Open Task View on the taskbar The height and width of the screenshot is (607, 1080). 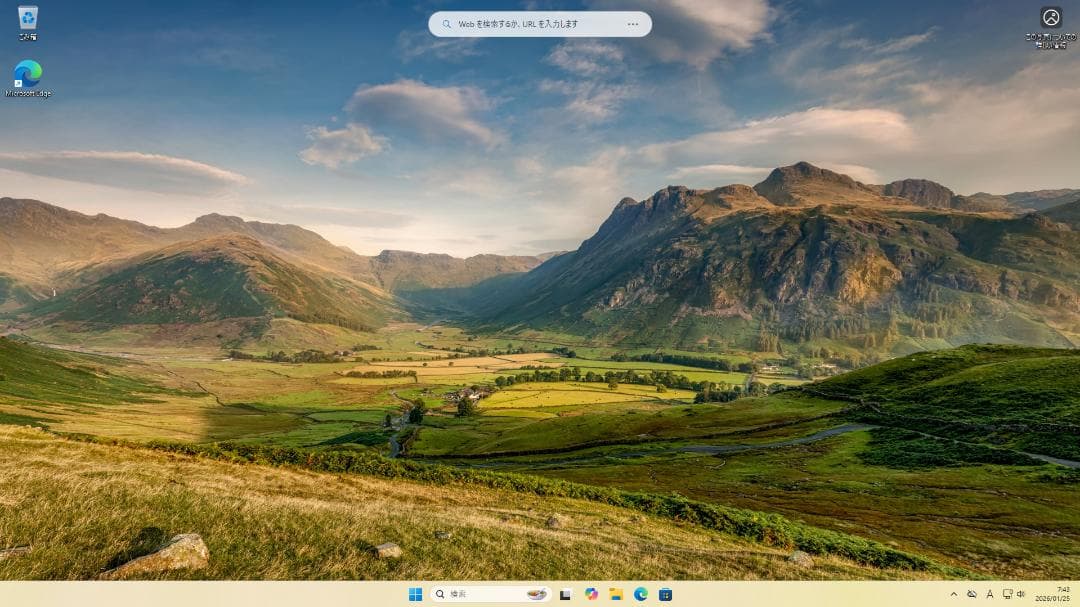point(564,593)
